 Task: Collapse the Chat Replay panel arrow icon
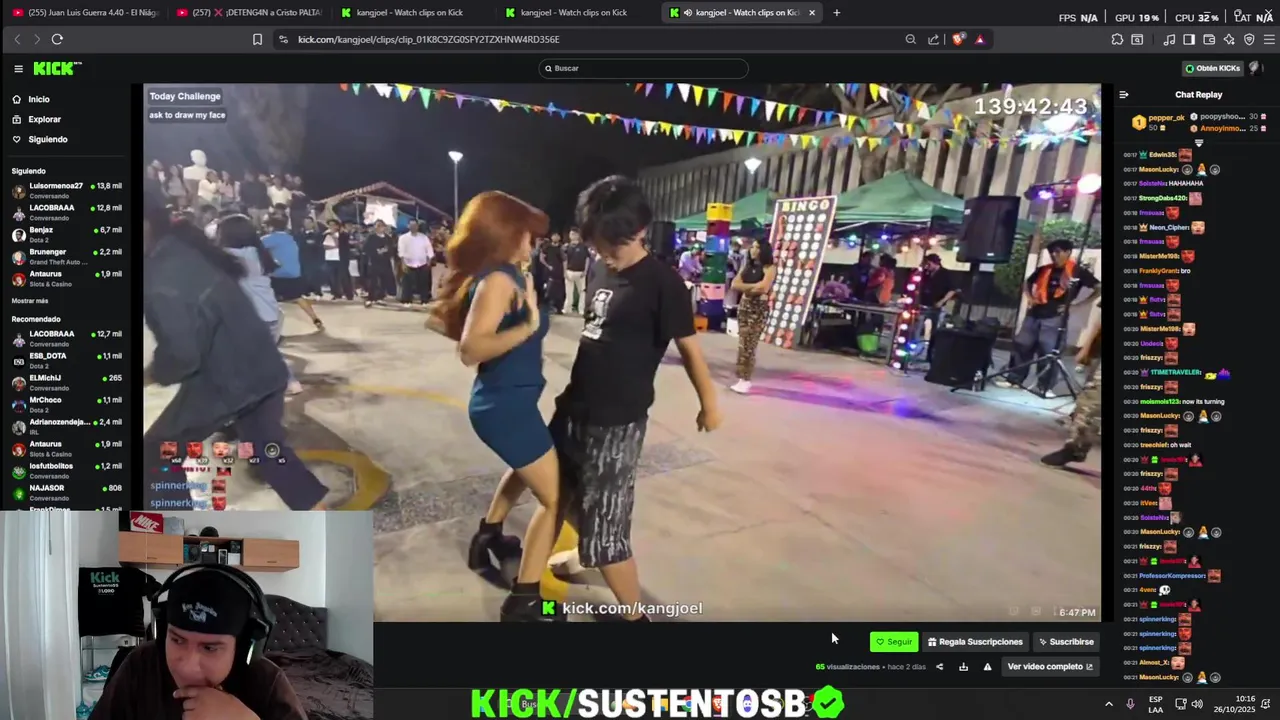tap(1123, 95)
